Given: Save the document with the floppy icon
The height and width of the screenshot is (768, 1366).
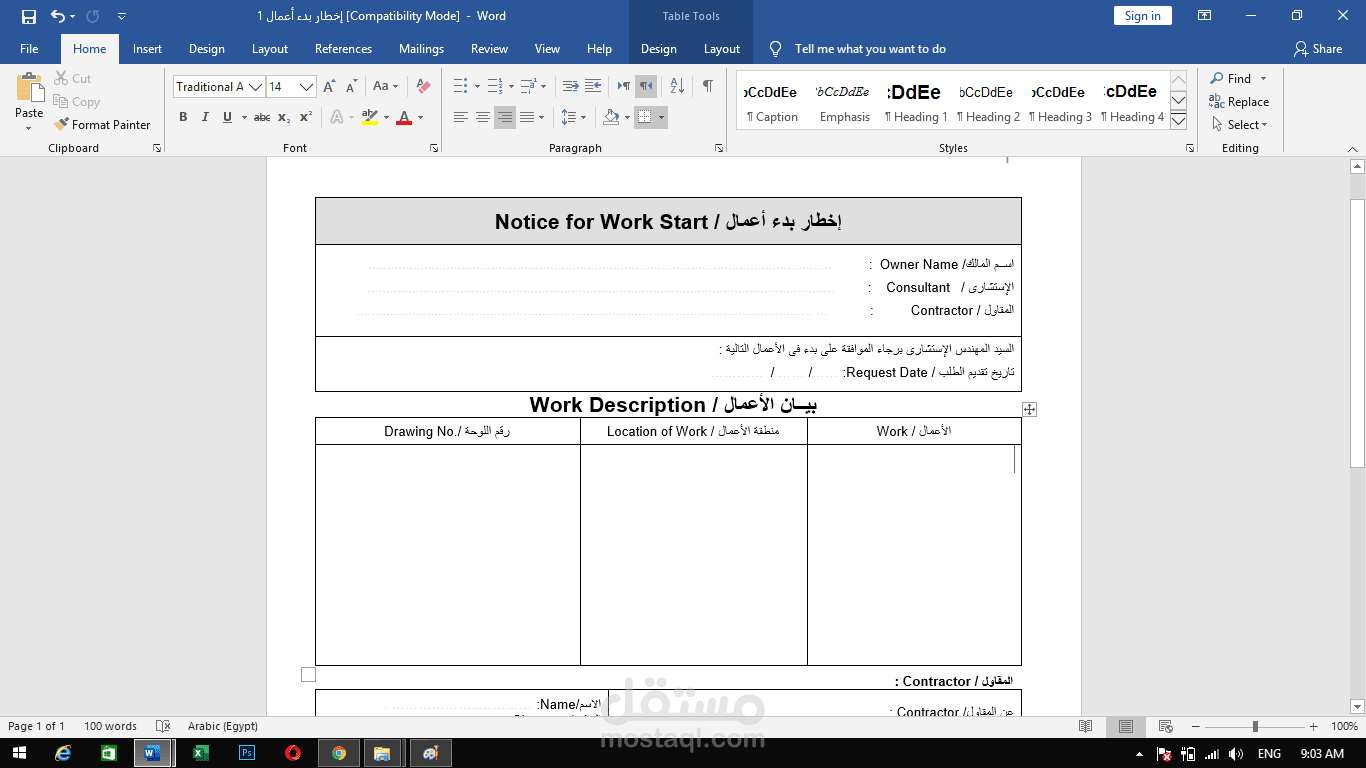Looking at the screenshot, I should pyautogui.click(x=29, y=16).
